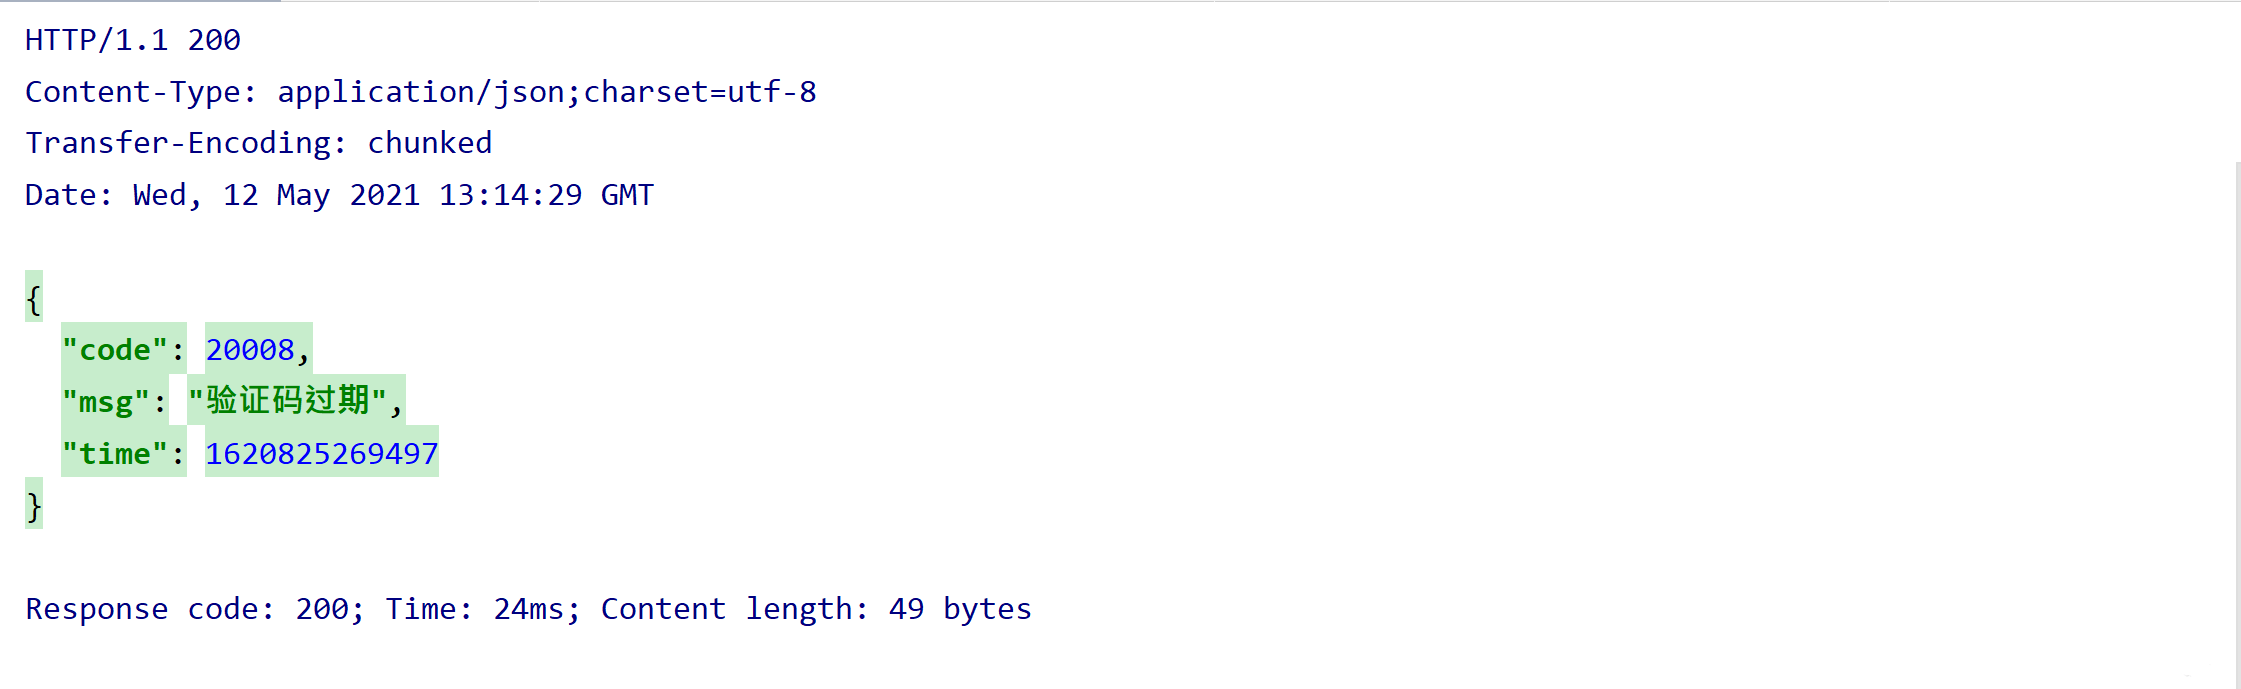Screen dimensions: 2241x689
Task: Click the Transfer-Encoding header name
Action: [178, 143]
